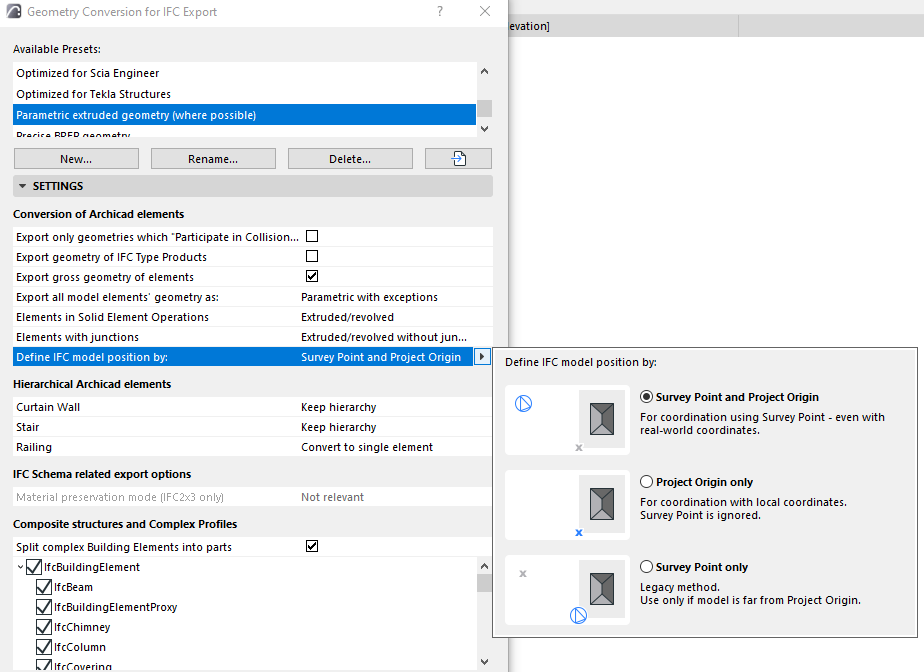Click the New... preset button

click(76, 159)
